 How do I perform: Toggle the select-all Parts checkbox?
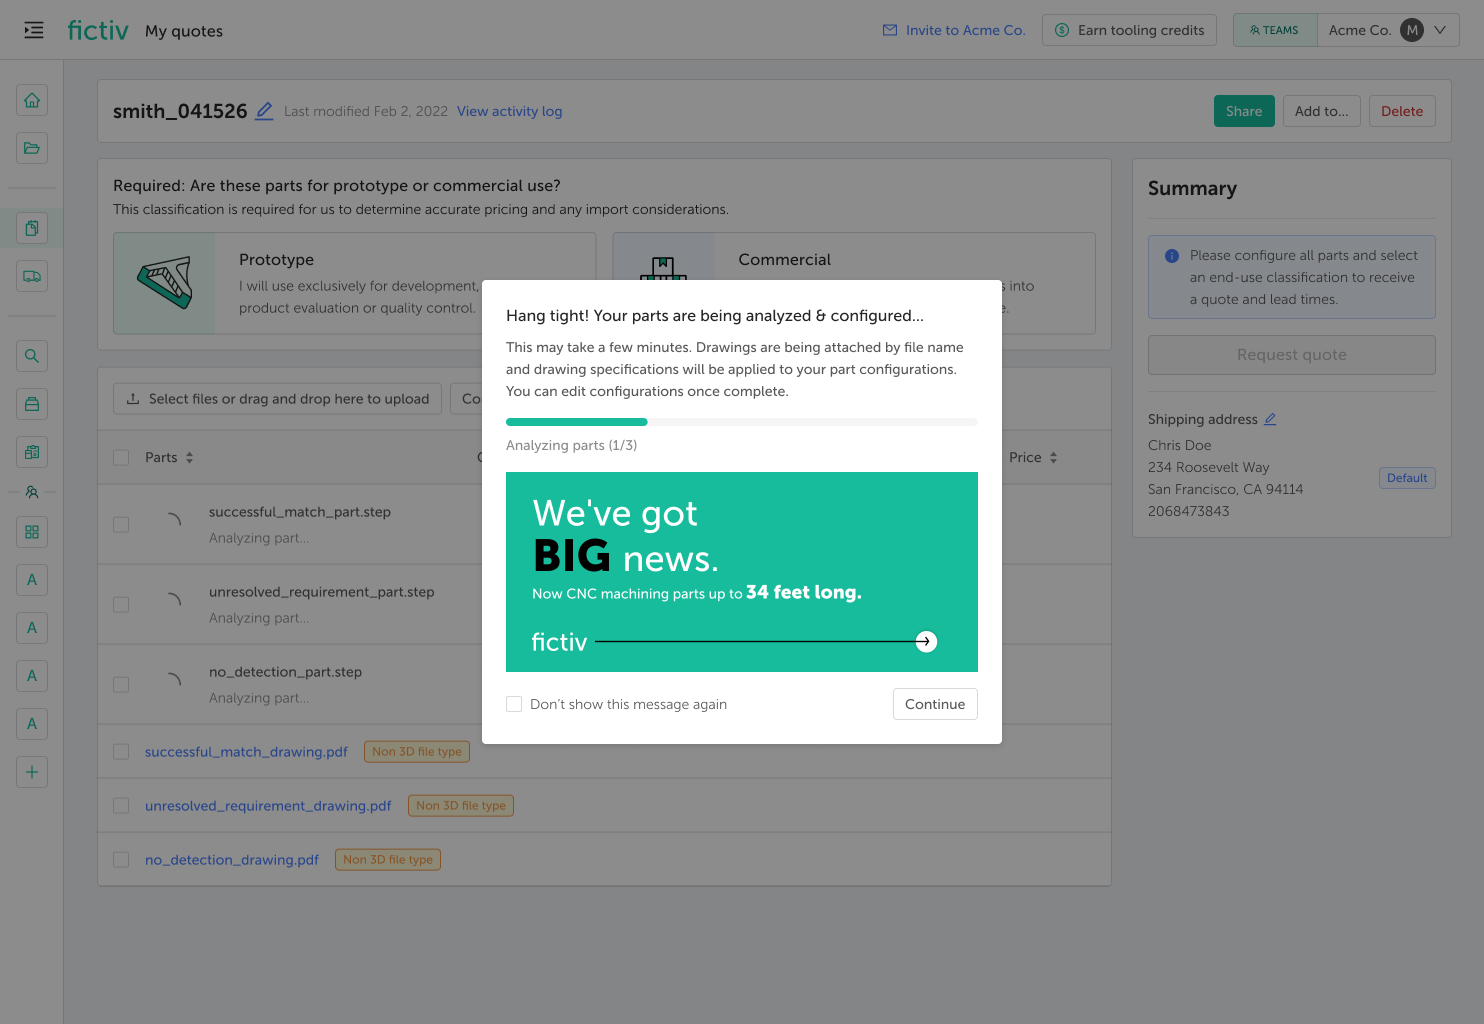point(121,457)
